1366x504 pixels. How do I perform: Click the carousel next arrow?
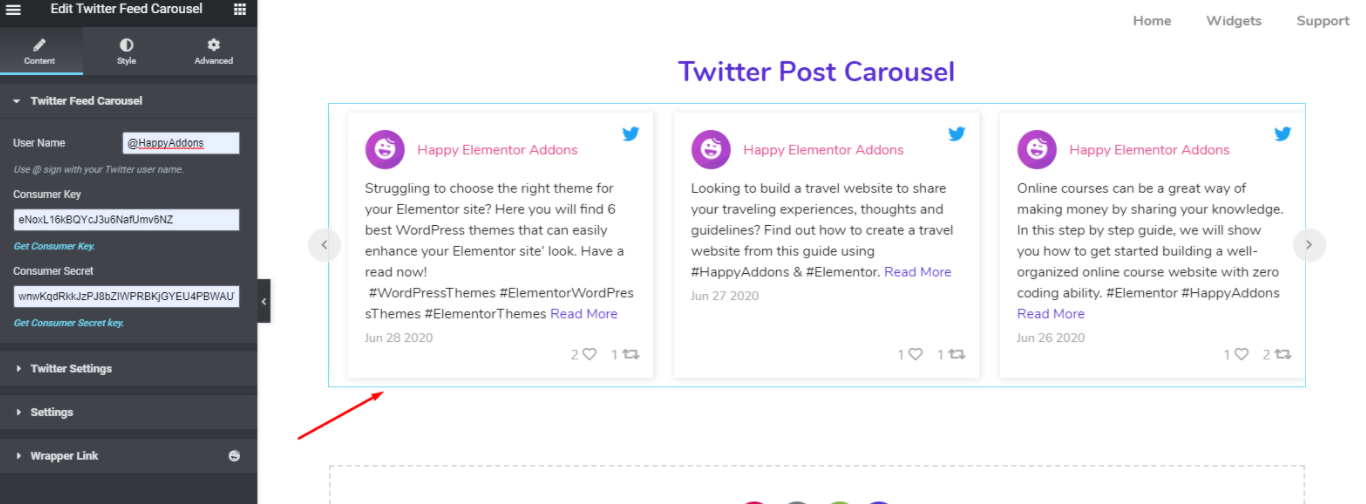(x=1309, y=245)
